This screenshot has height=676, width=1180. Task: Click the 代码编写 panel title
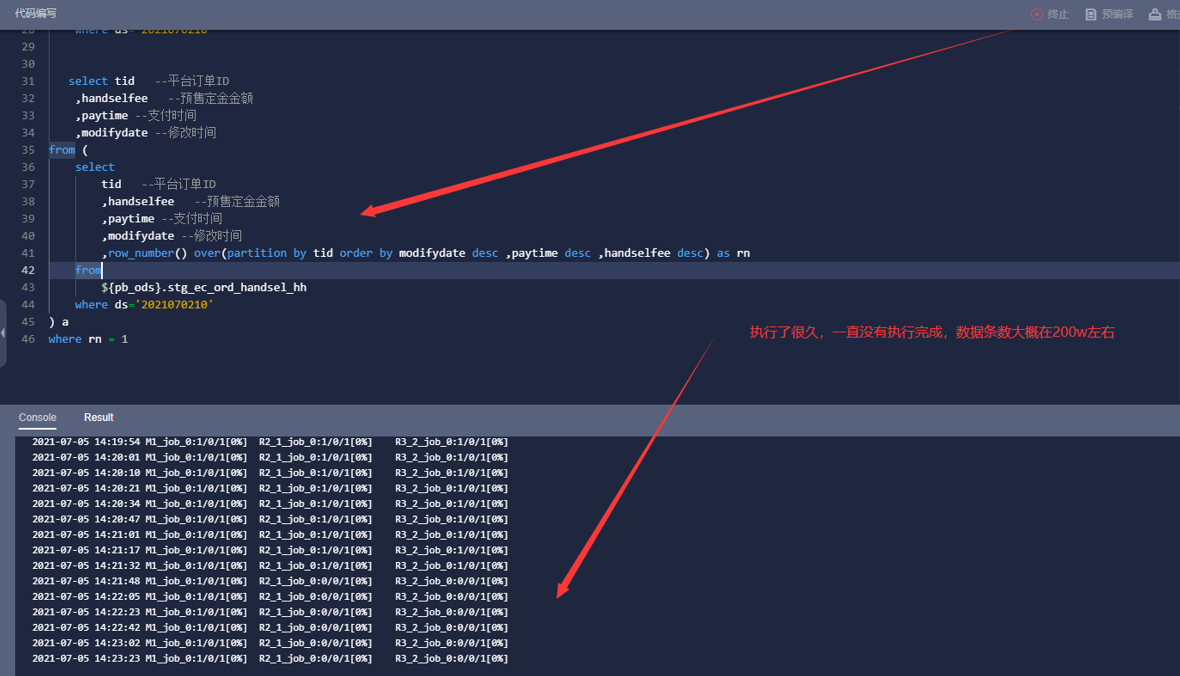point(36,14)
